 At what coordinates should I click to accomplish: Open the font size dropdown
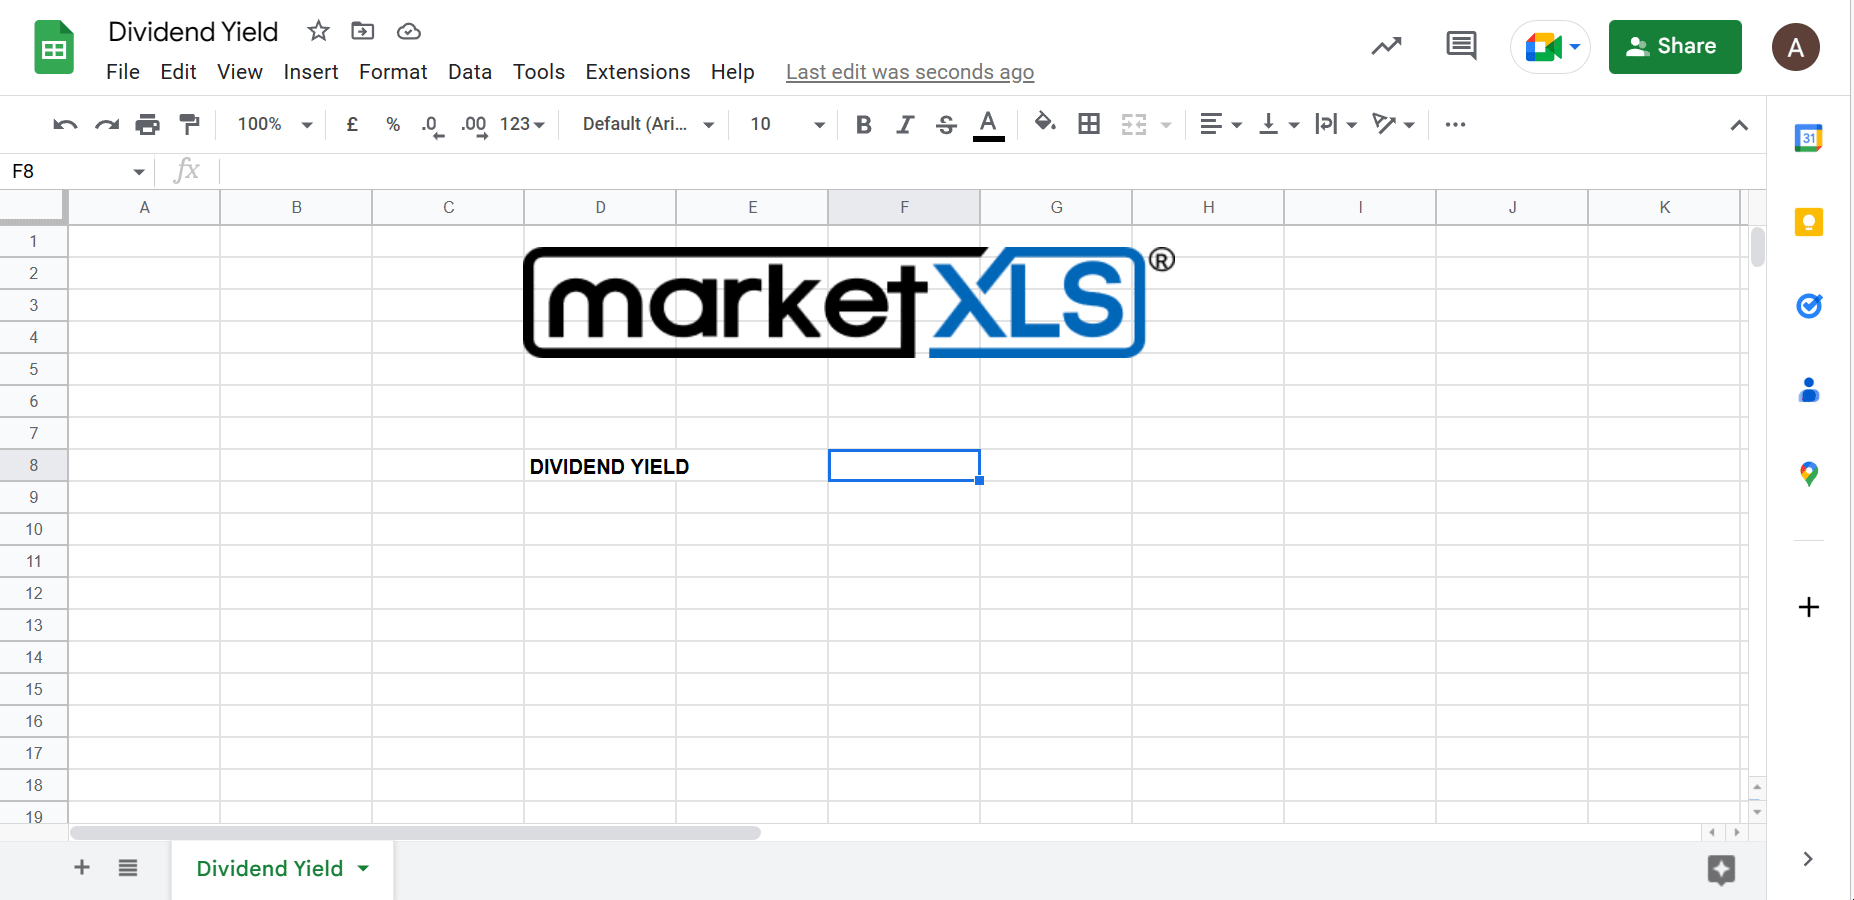click(x=819, y=124)
